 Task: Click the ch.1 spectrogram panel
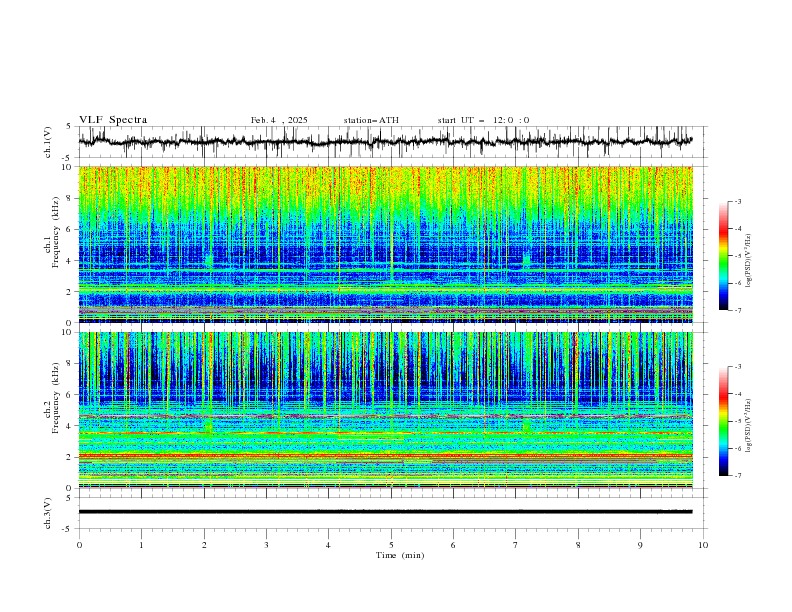point(385,244)
